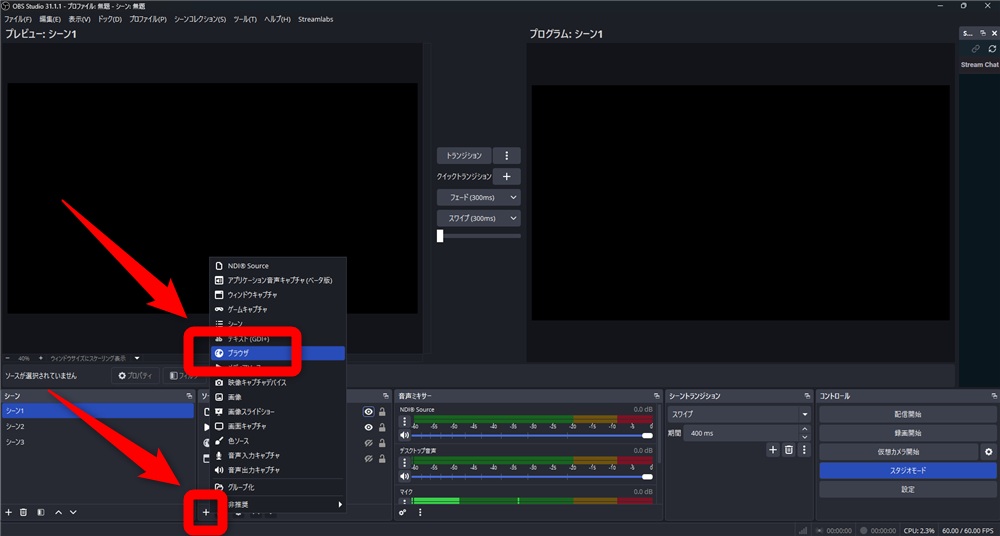Move scene down with the down arrow

point(73,512)
